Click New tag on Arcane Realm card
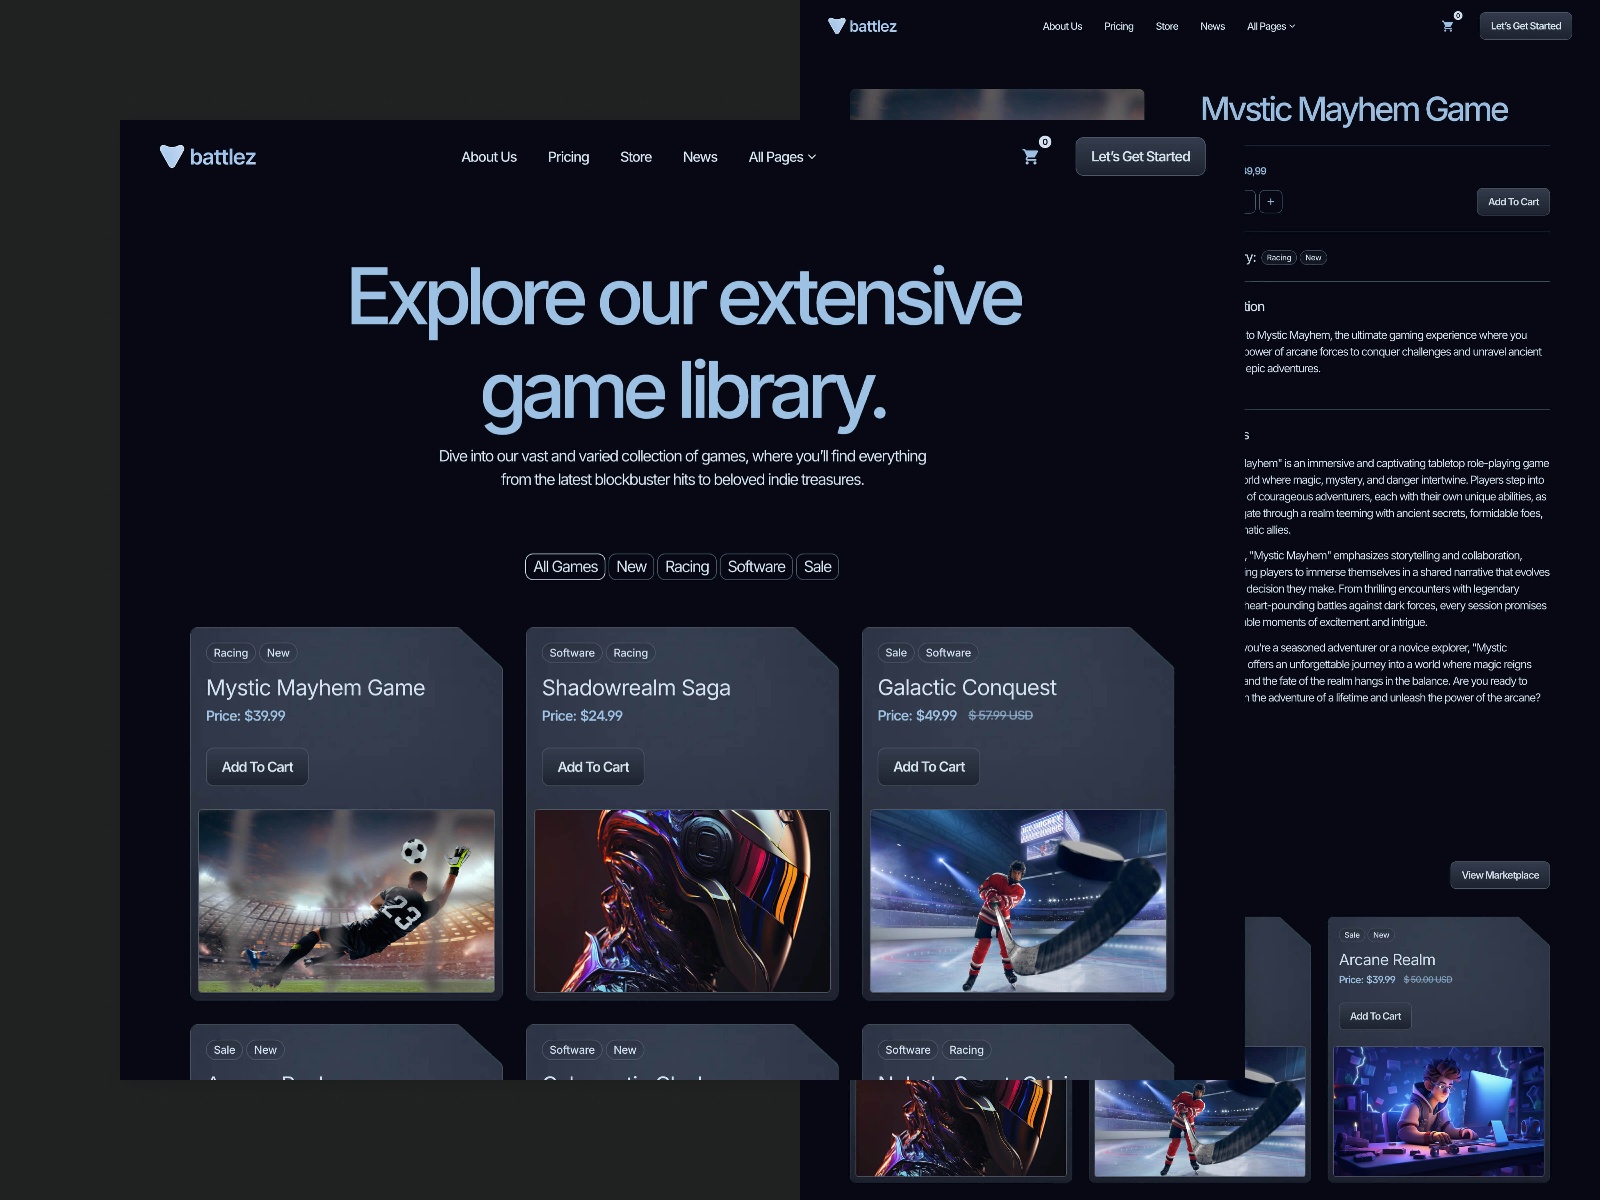Viewport: 1600px width, 1200px height. pos(1381,935)
